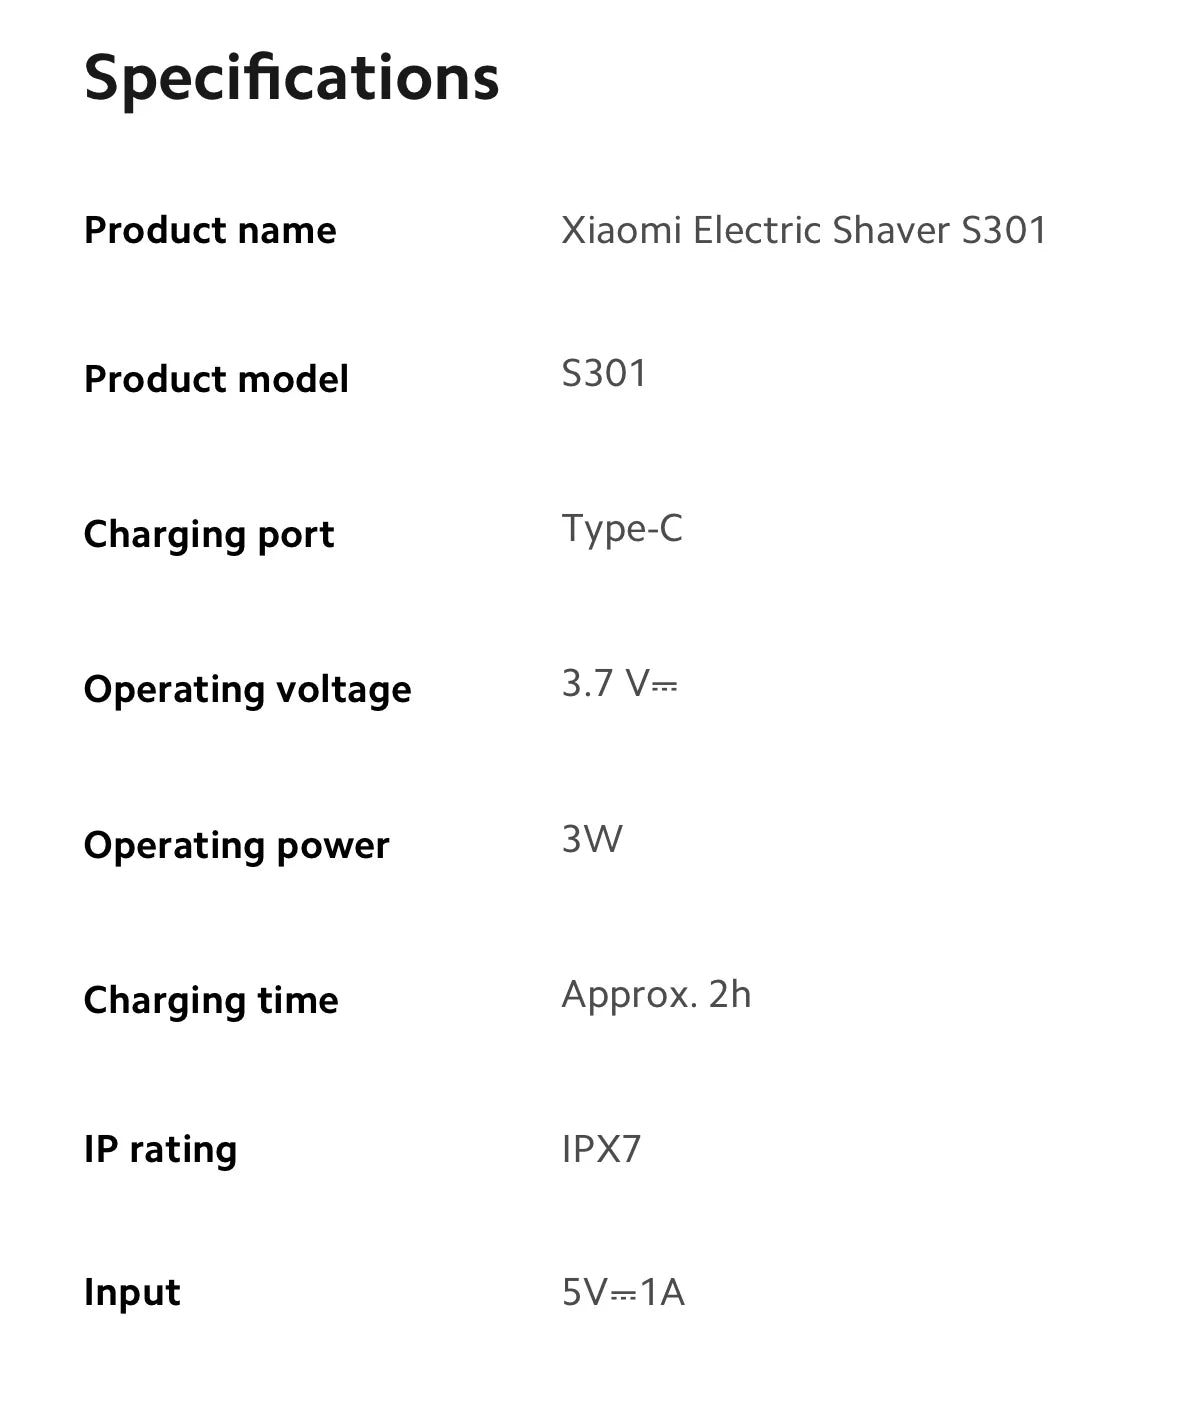The width and height of the screenshot is (1179, 1402).
Task: Select the Charging port label
Action: click(209, 535)
